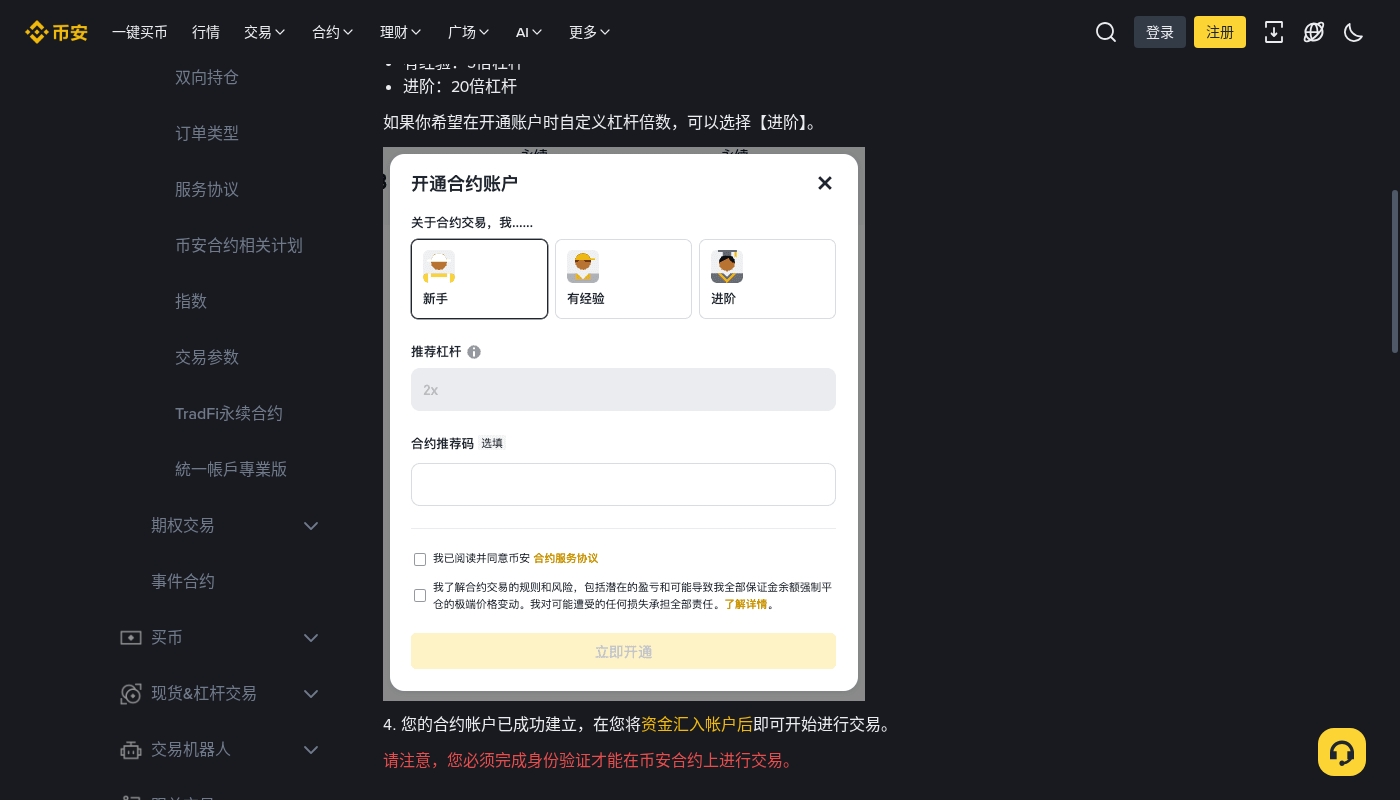1400x800 pixels.
Task: Check the 我已阅读并同意币安 agreement checkbox
Action: pos(420,559)
